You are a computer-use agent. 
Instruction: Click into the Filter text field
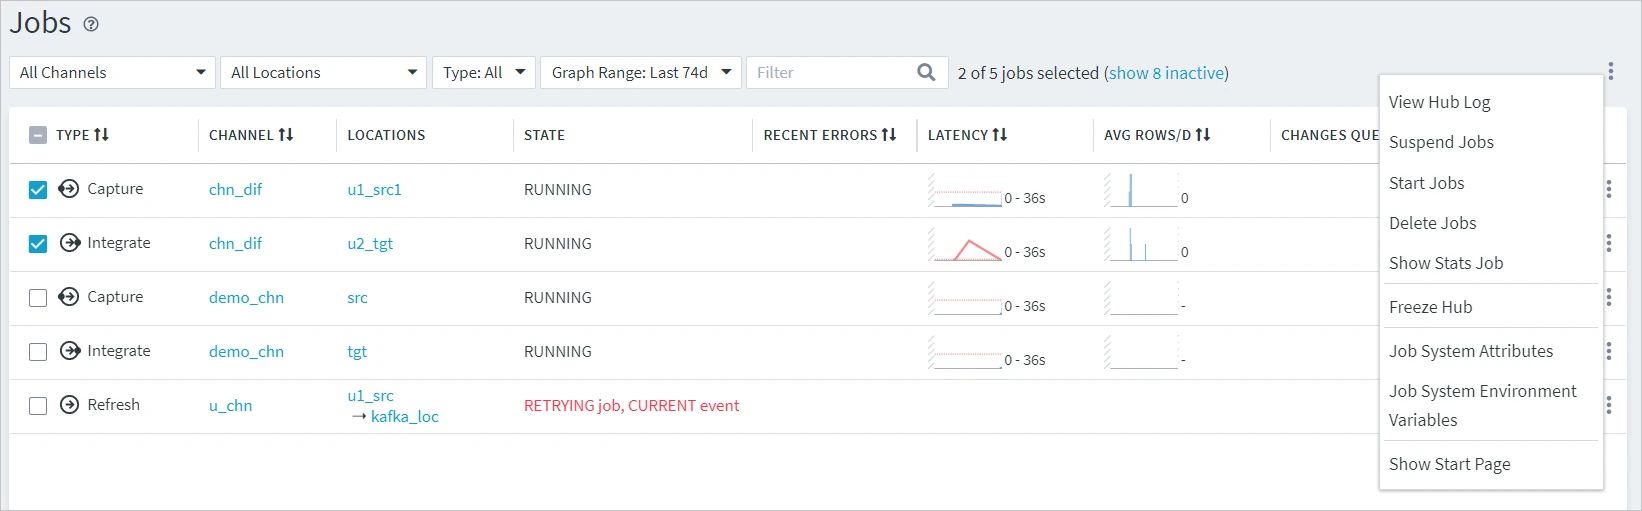tap(830, 73)
